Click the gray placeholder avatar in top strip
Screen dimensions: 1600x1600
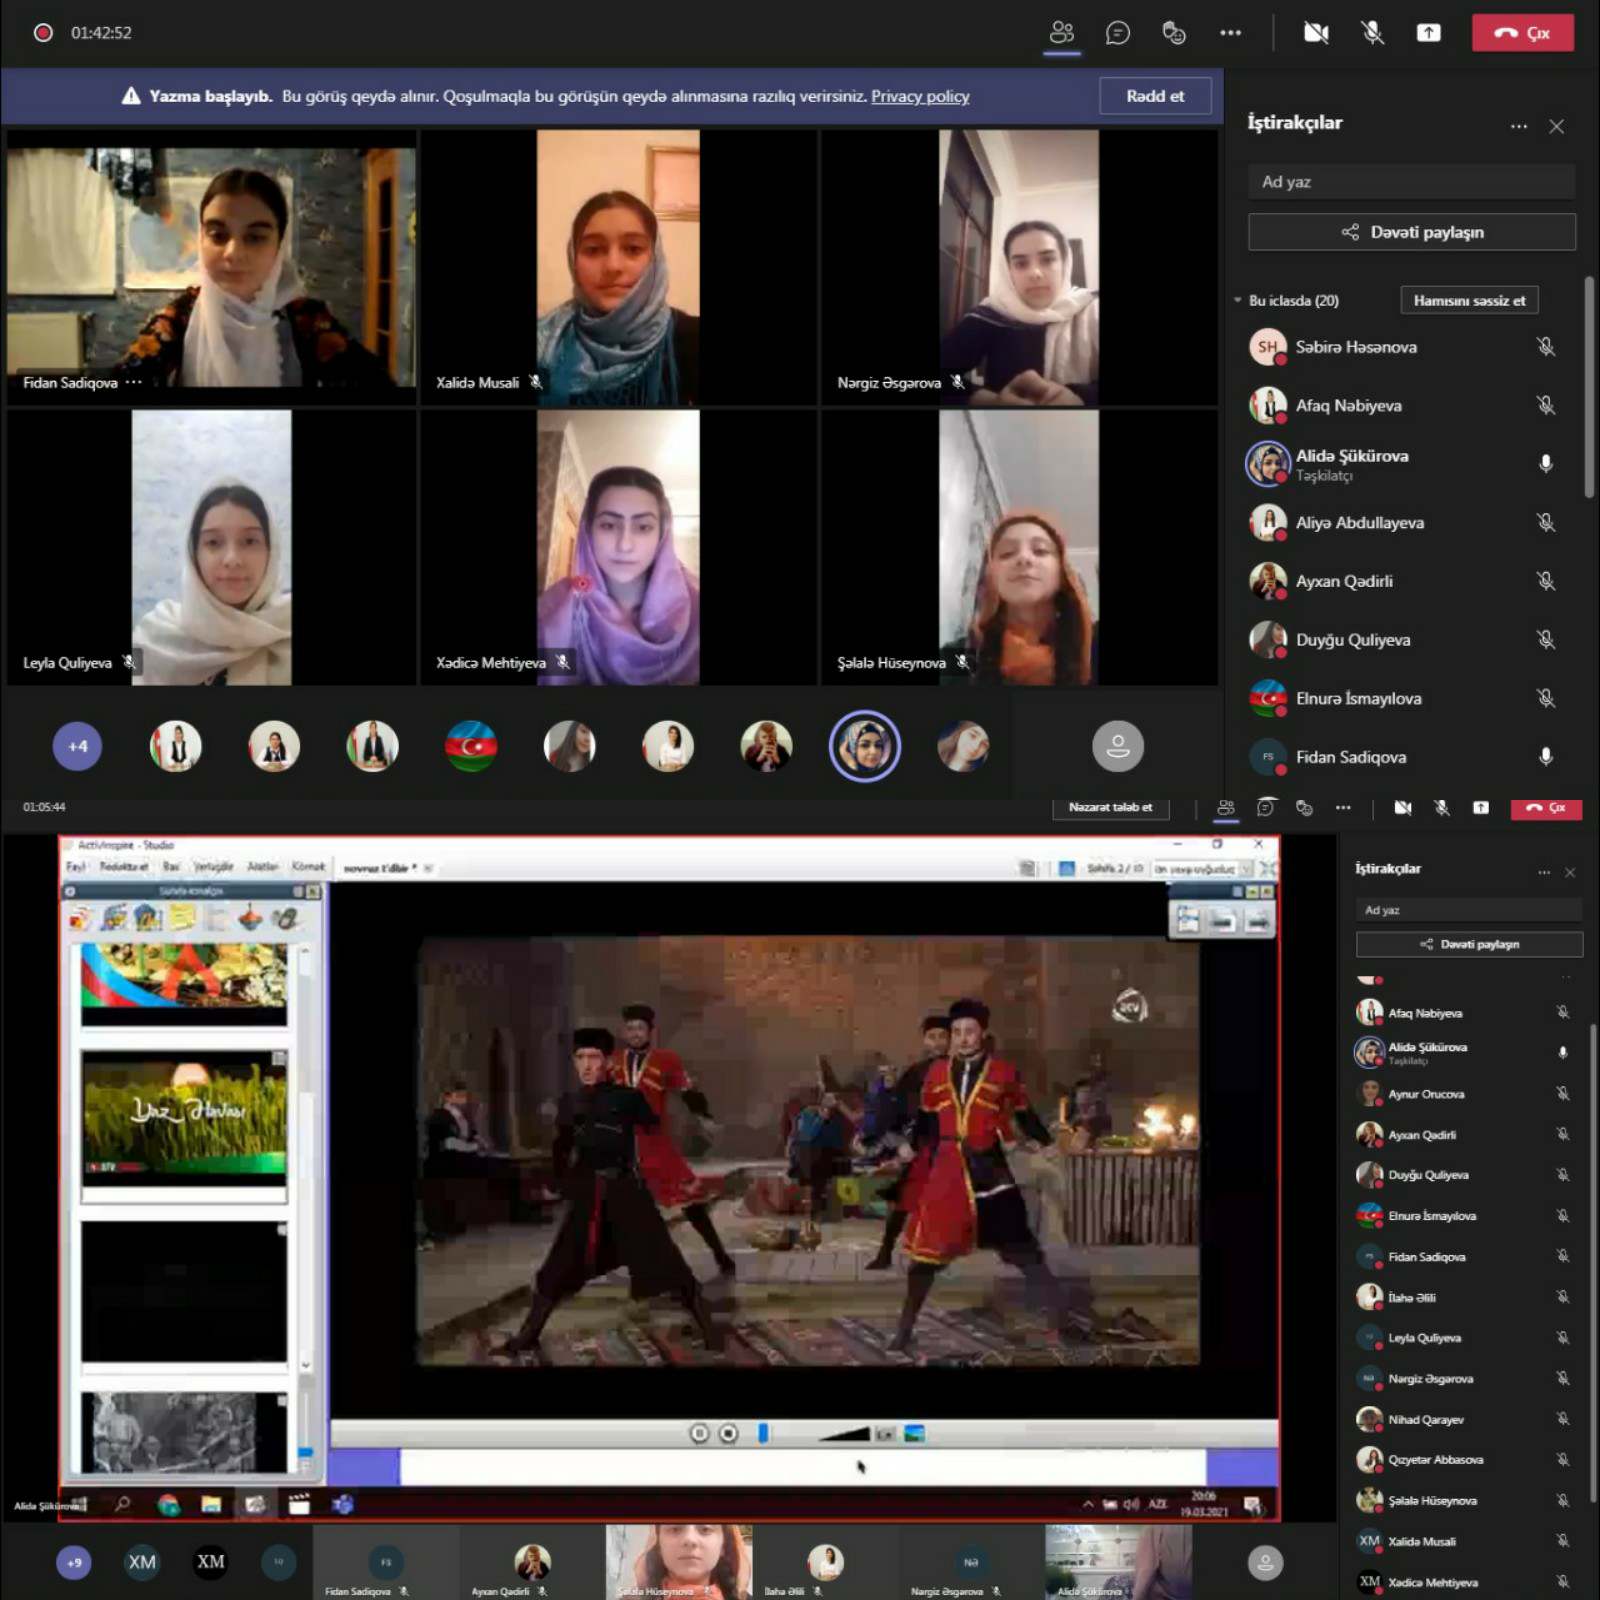(x=1117, y=746)
